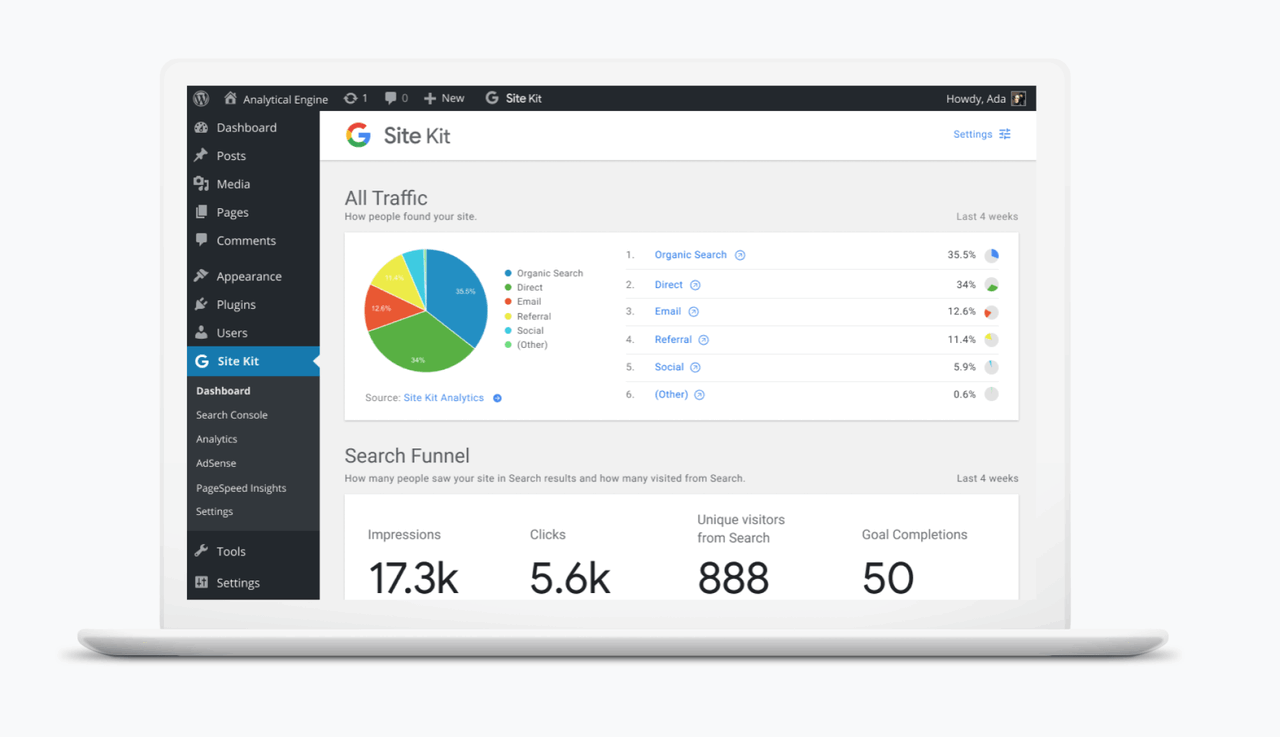Open Settings link in Site Kit header

[x=972, y=134]
